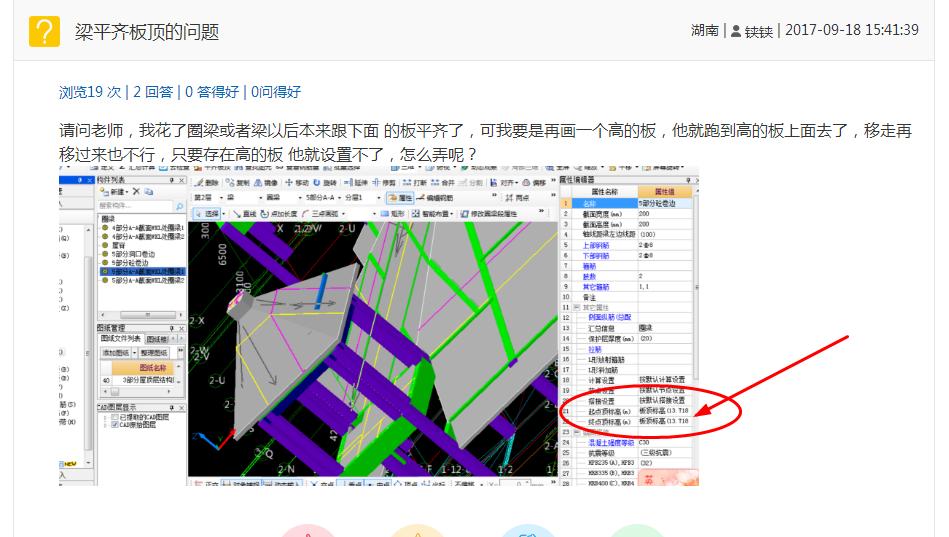Click the search magnifier in component list
This screenshot has width=949, height=537.
click(179, 206)
